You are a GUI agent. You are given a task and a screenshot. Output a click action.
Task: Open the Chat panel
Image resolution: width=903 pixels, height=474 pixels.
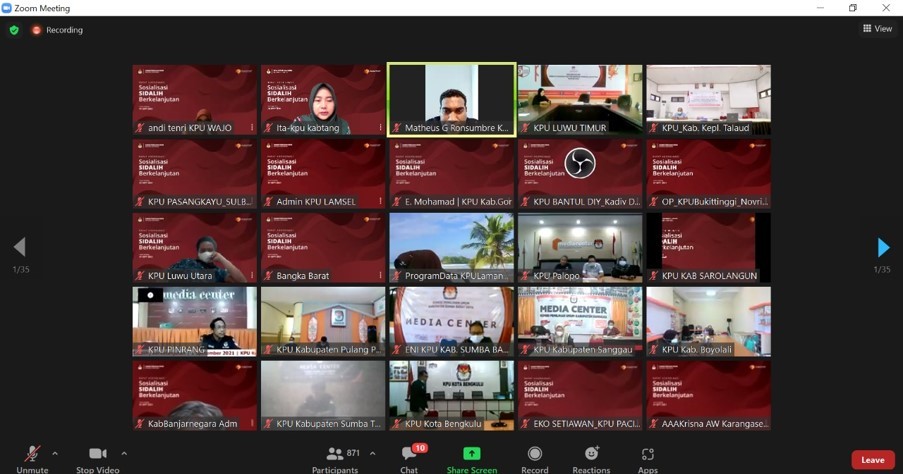click(x=409, y=457)
